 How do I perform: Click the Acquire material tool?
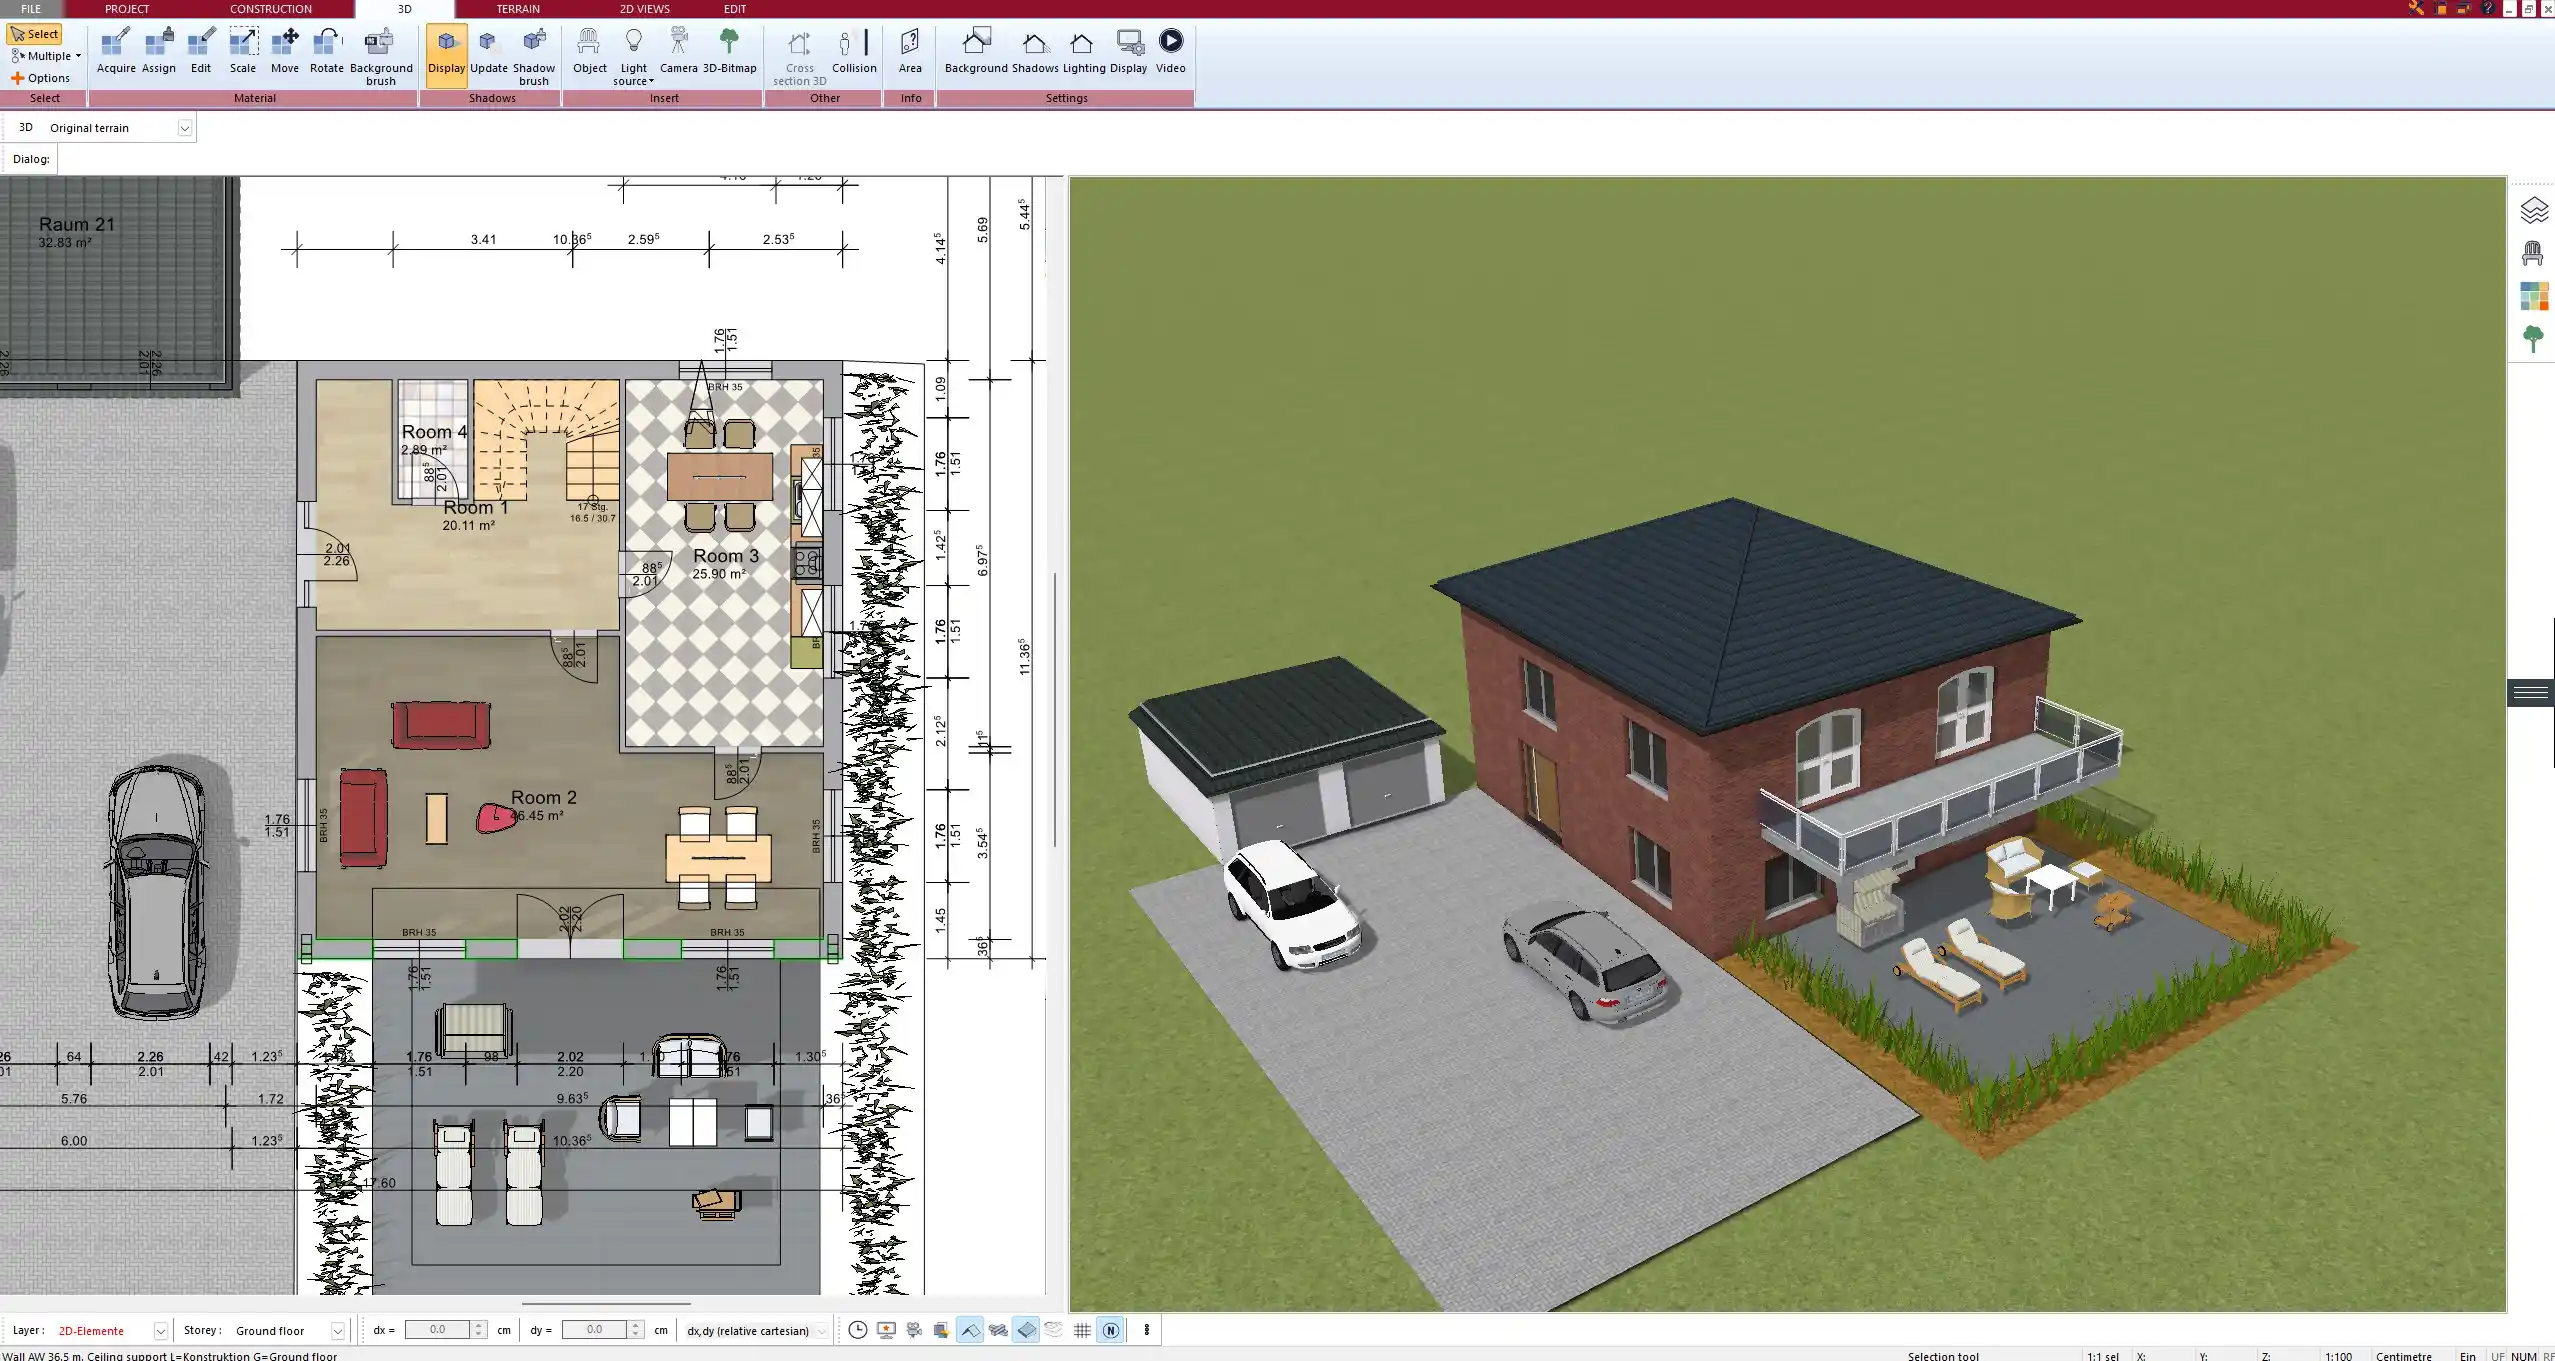coord(116,52)
